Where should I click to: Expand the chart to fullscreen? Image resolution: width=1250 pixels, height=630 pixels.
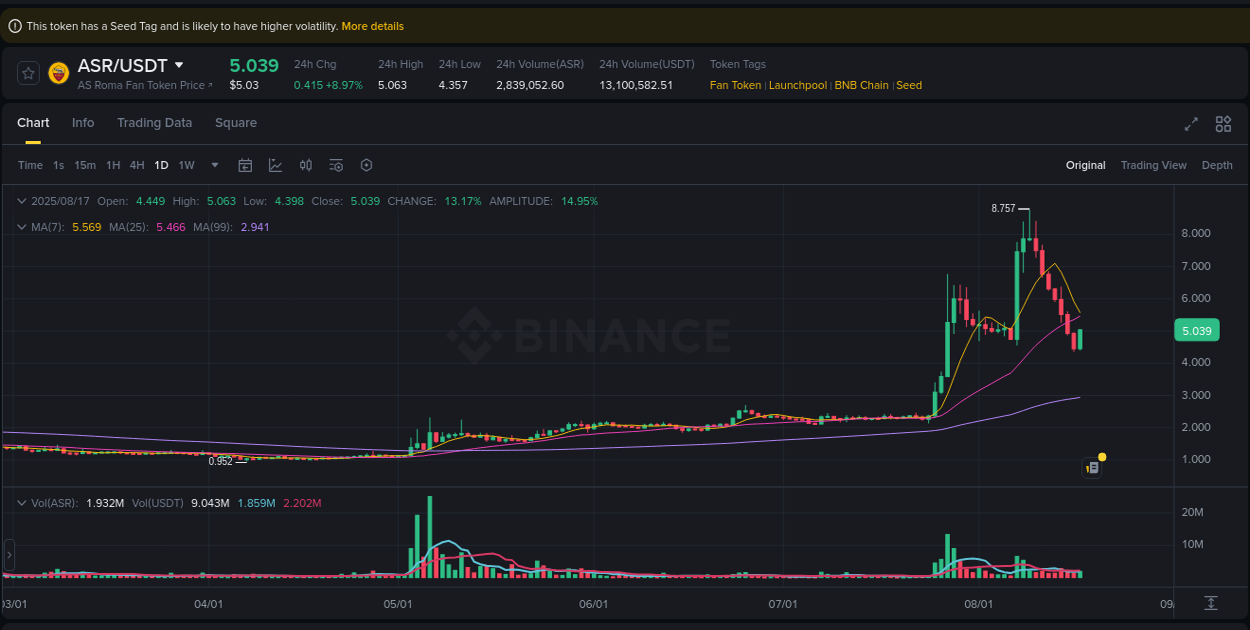[x=1190, y=124]
